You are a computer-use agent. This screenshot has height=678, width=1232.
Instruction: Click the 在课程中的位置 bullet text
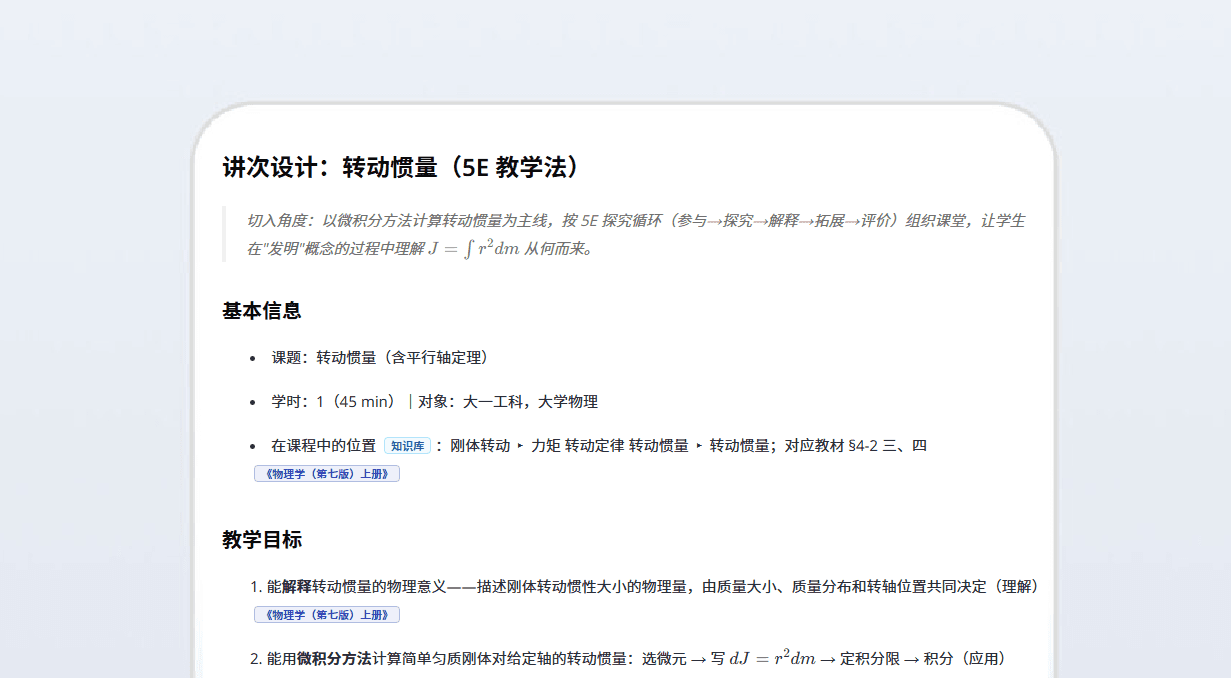(324, 446)
